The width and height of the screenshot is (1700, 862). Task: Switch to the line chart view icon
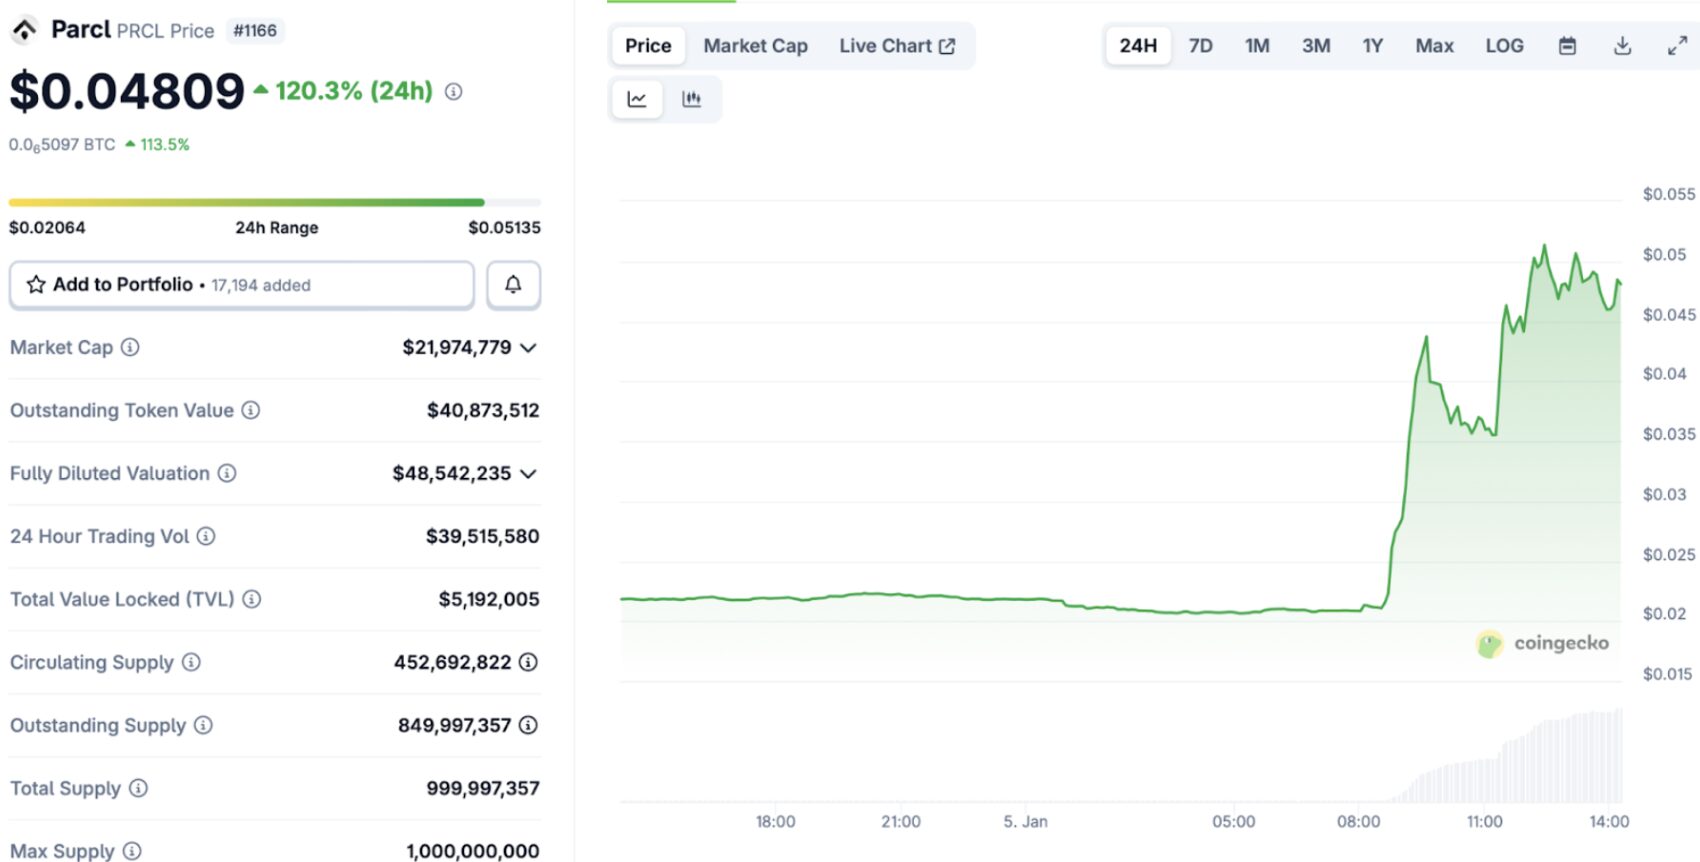tap(637, 99)
